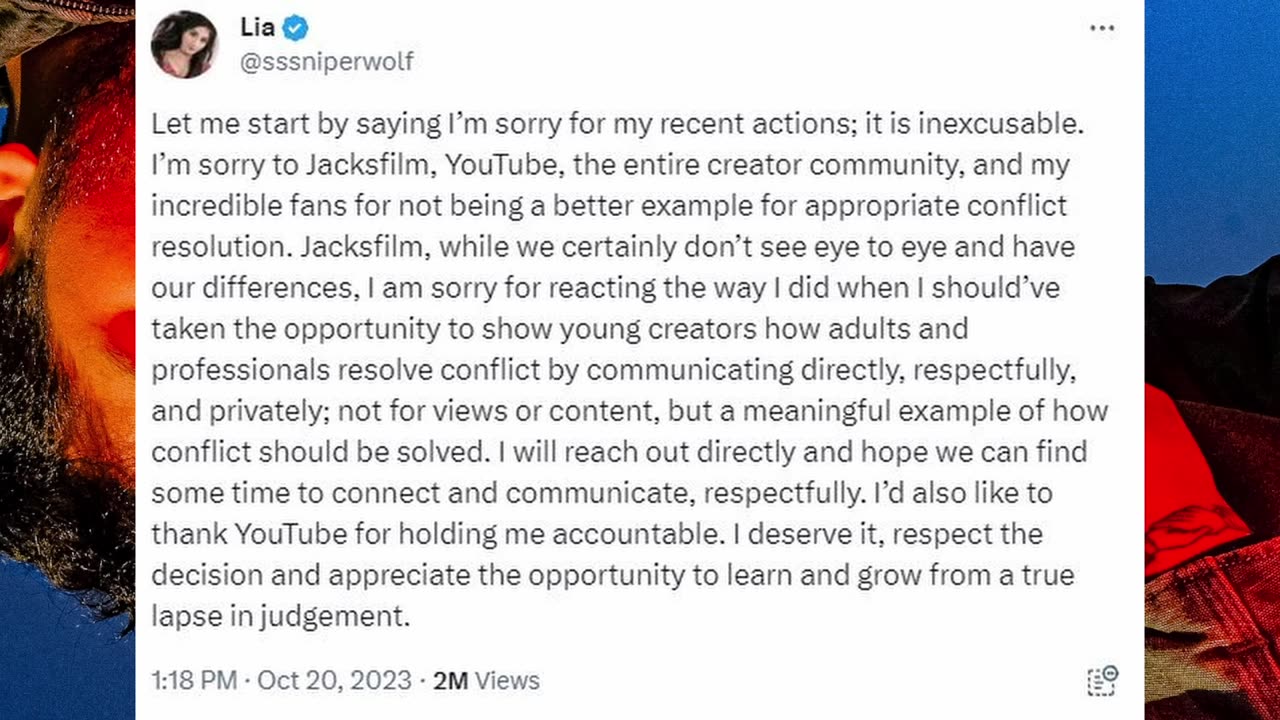Click the "Oct 20, 2023" date
This screenshot has height=720, width=1280.
(334, 681)
